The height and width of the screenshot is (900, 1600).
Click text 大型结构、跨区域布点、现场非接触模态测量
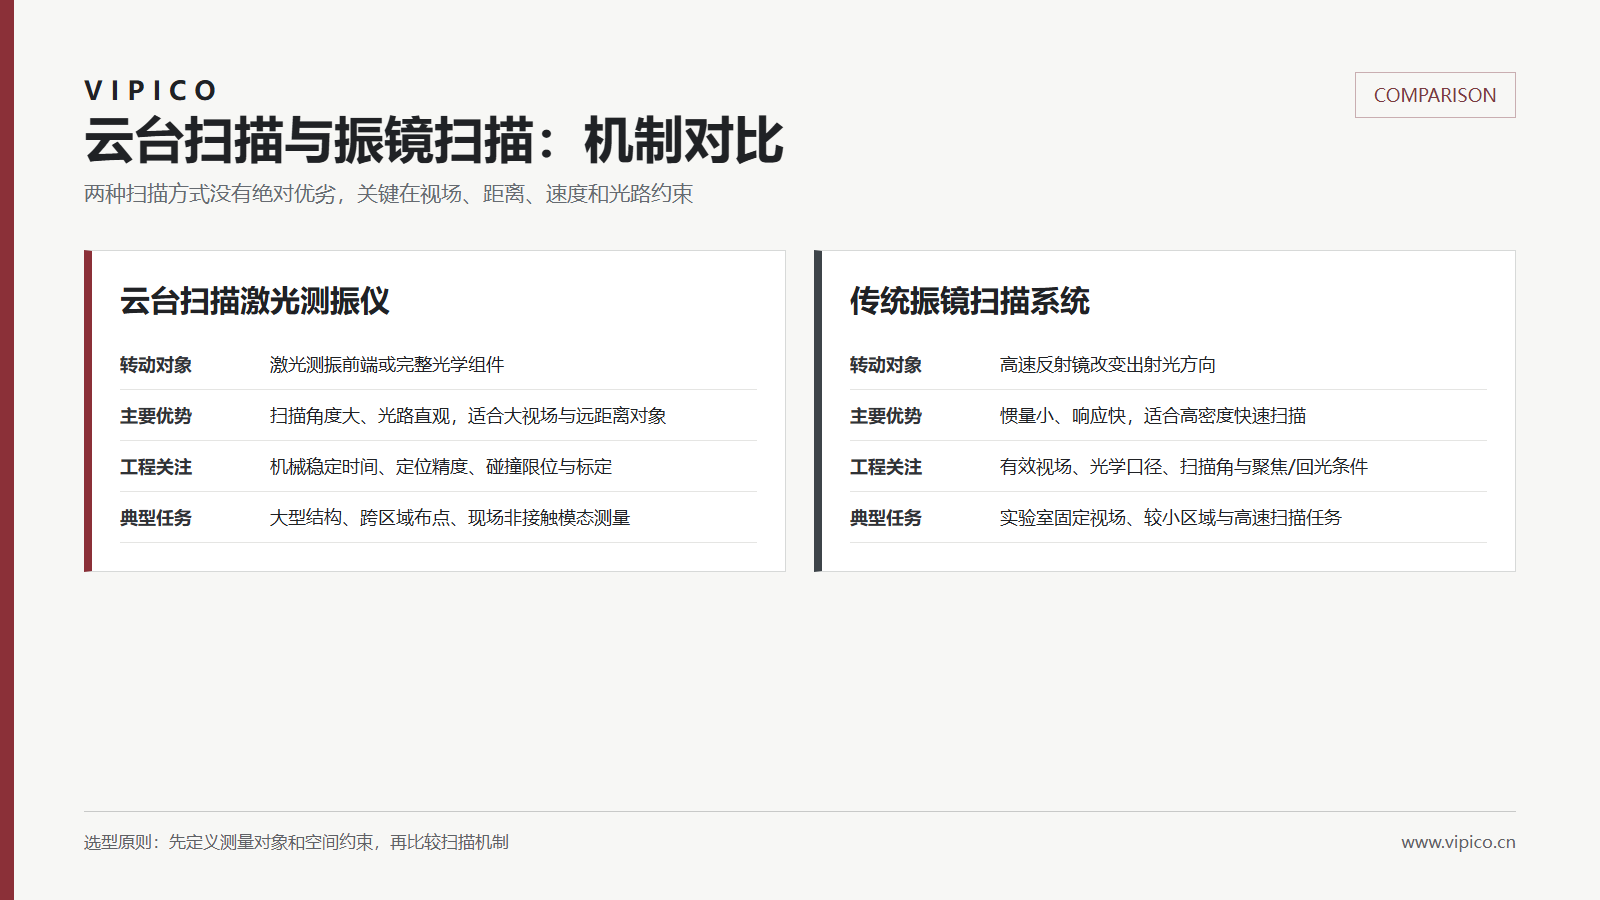click(x=450, y=518)
